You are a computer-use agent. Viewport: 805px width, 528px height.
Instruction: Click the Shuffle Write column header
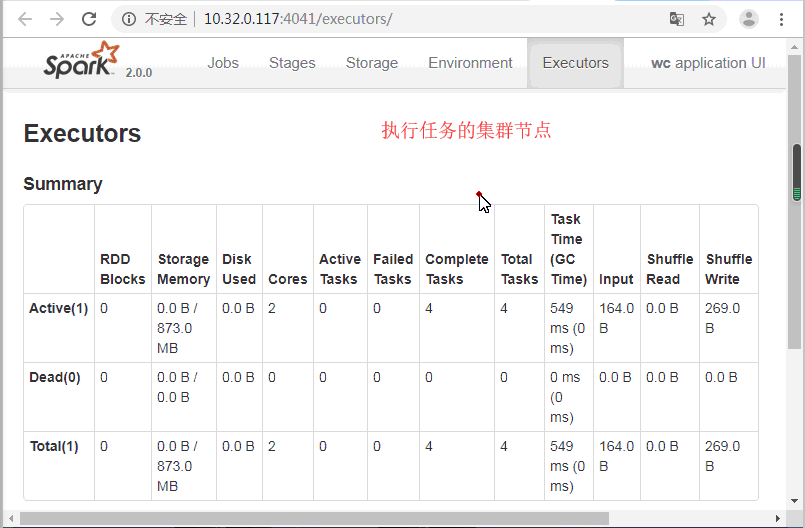click(x=728, y=269)
